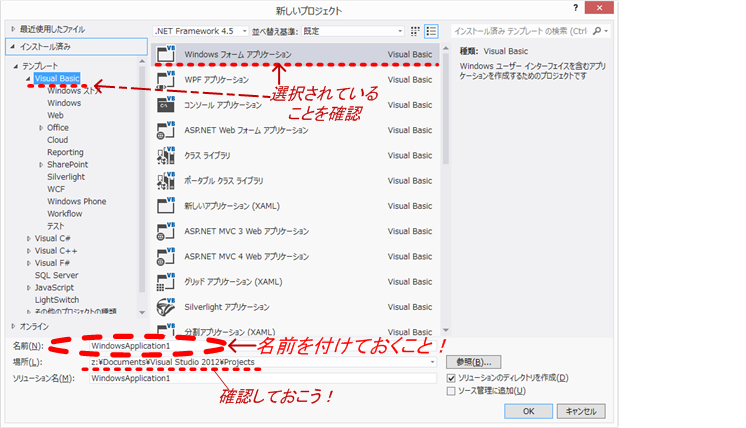The image size is (746, 428).
Task: Open the 並べ替え基準 sort dropdown
Action: [353, 31]
